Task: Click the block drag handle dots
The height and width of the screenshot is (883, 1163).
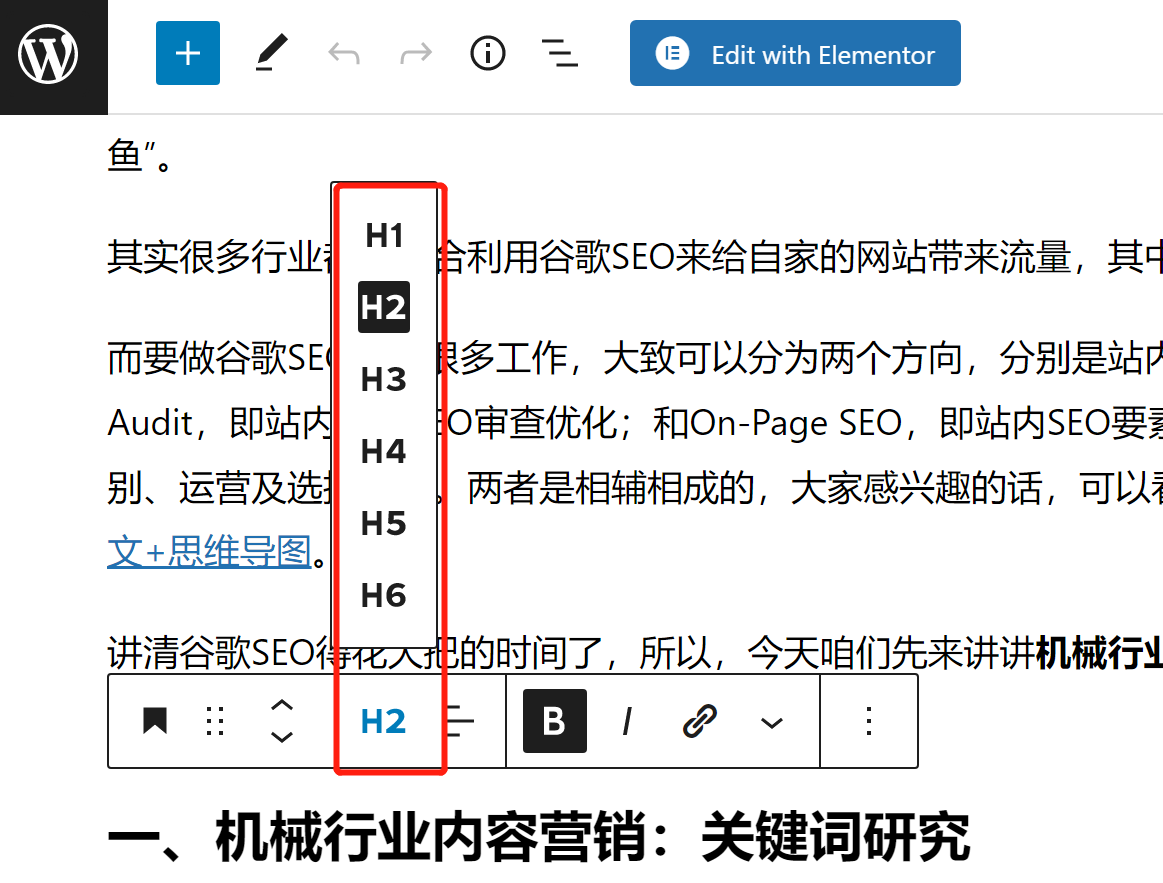Action: [x=215, y=721]
